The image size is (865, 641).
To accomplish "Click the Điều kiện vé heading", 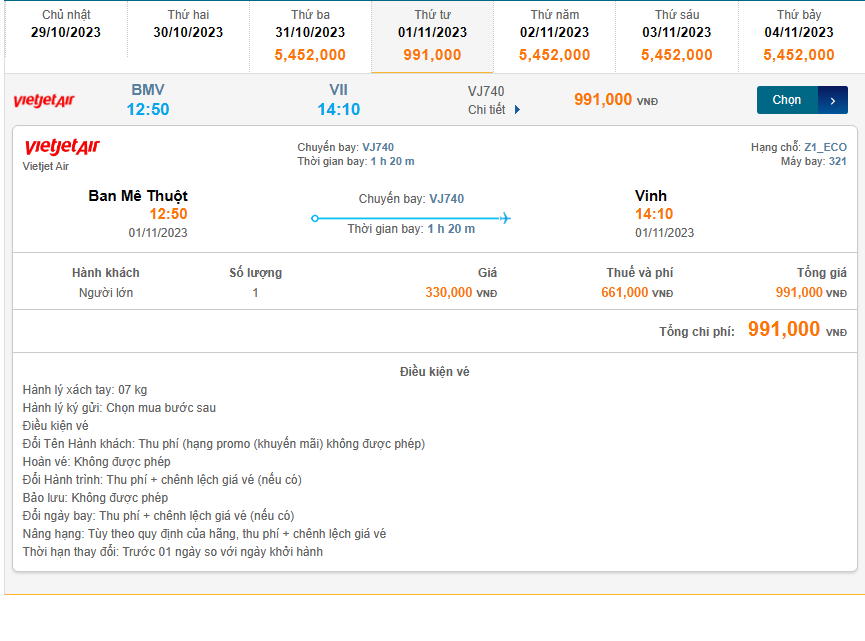I will point(434,372).
